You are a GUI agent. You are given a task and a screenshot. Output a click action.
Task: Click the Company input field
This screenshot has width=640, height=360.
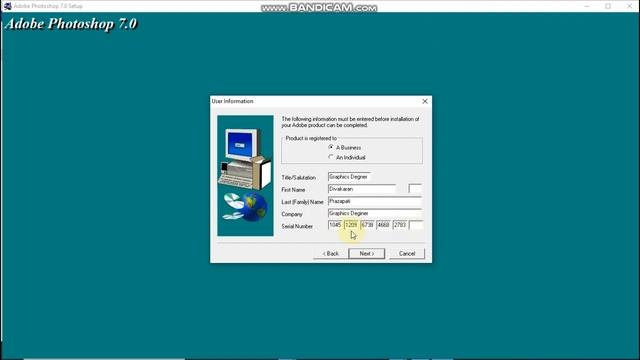pos(375,213)
